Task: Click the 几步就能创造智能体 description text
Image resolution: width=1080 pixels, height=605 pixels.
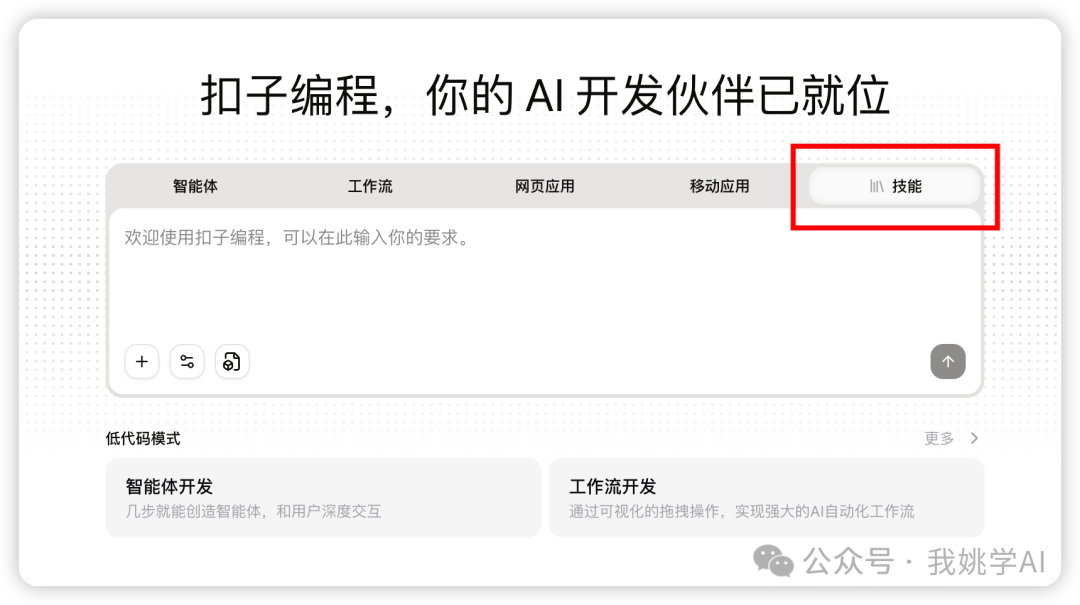Action: point(253,511)
